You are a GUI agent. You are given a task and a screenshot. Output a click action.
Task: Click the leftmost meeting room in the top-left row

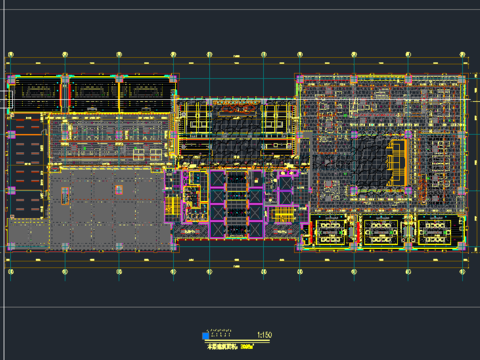[x=37, y=94]
